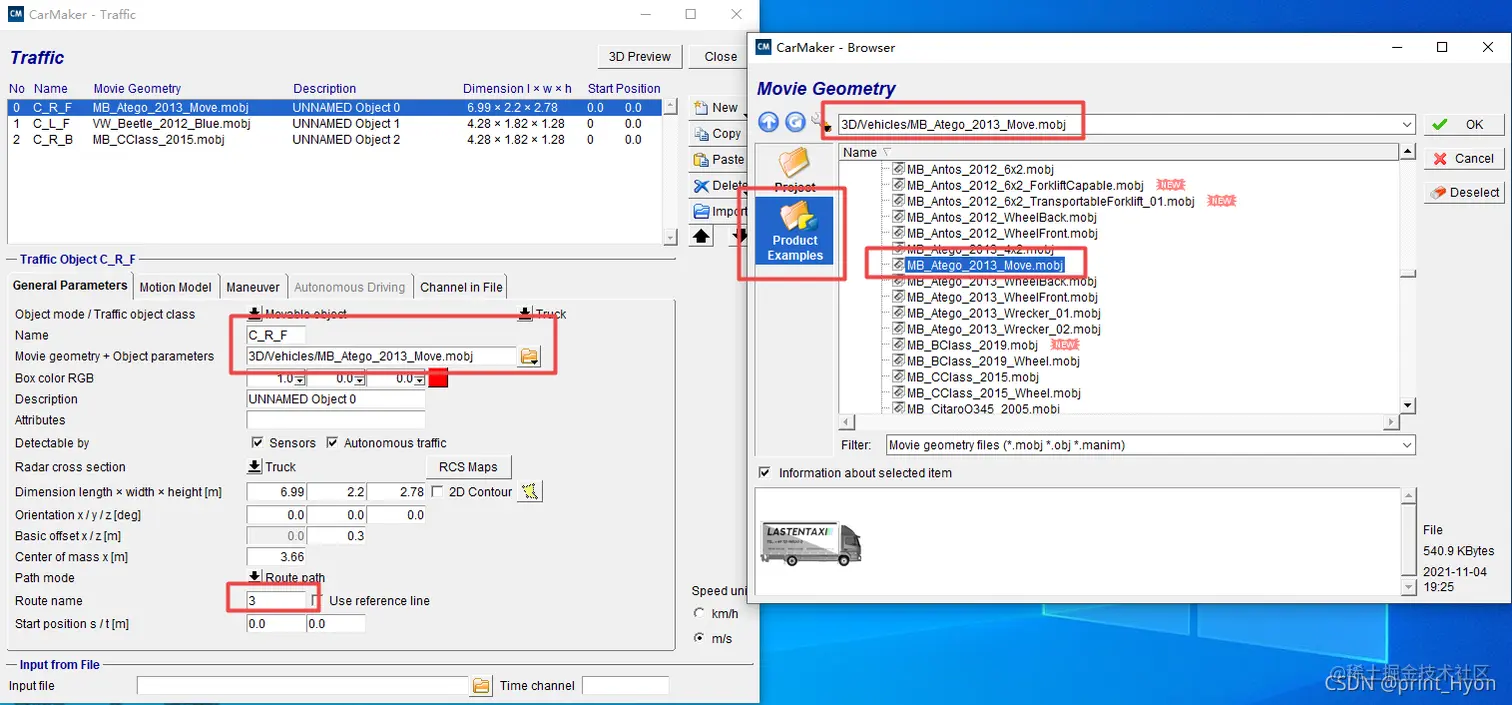Click file icon of MB_Antos_2012_WheelFront.mobj
This screenshot has height=705, width=1512.
click(x=898, y=233)
